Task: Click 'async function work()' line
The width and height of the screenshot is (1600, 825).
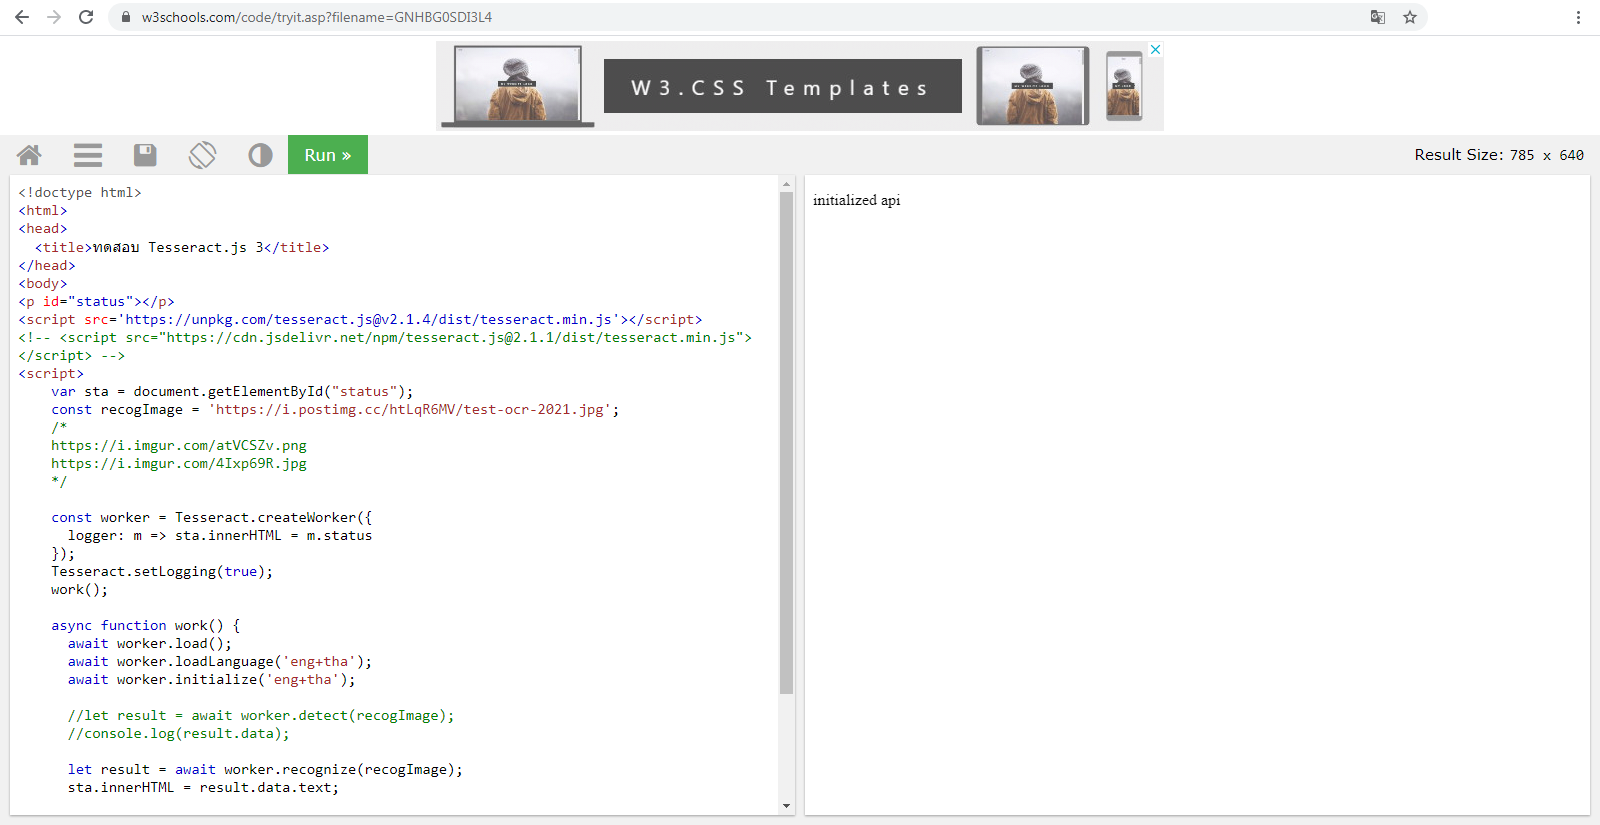Action: click(x=146, y=625)
